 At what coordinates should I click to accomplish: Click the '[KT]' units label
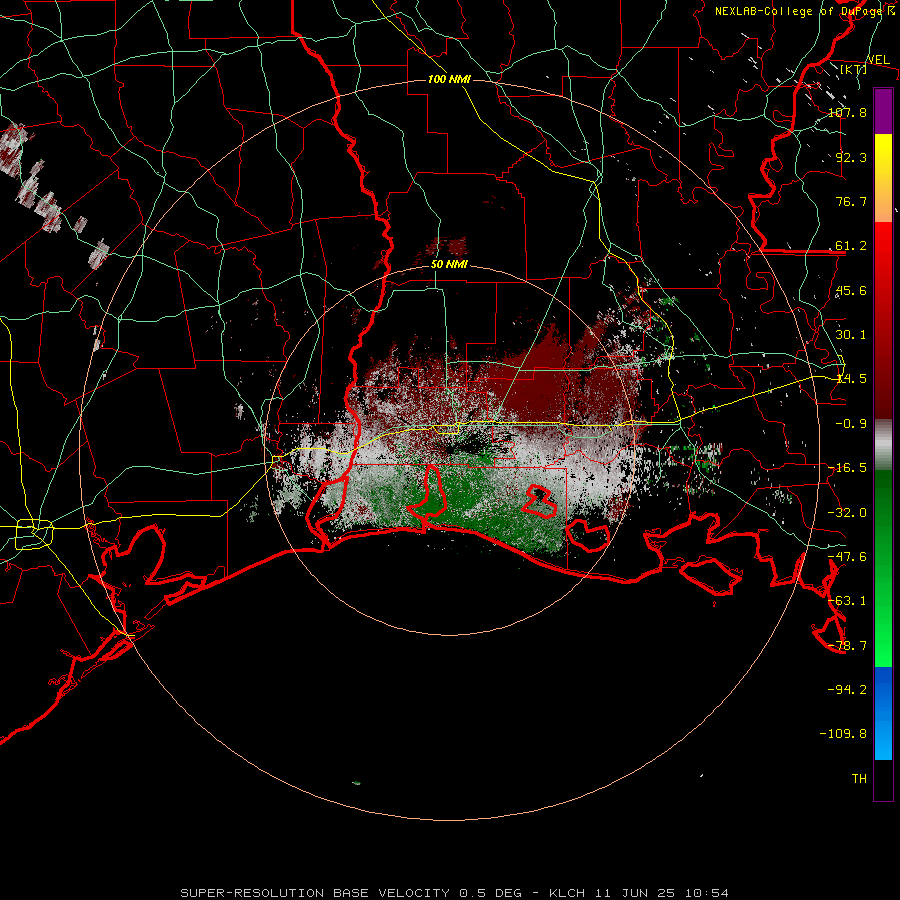(854, 69)
